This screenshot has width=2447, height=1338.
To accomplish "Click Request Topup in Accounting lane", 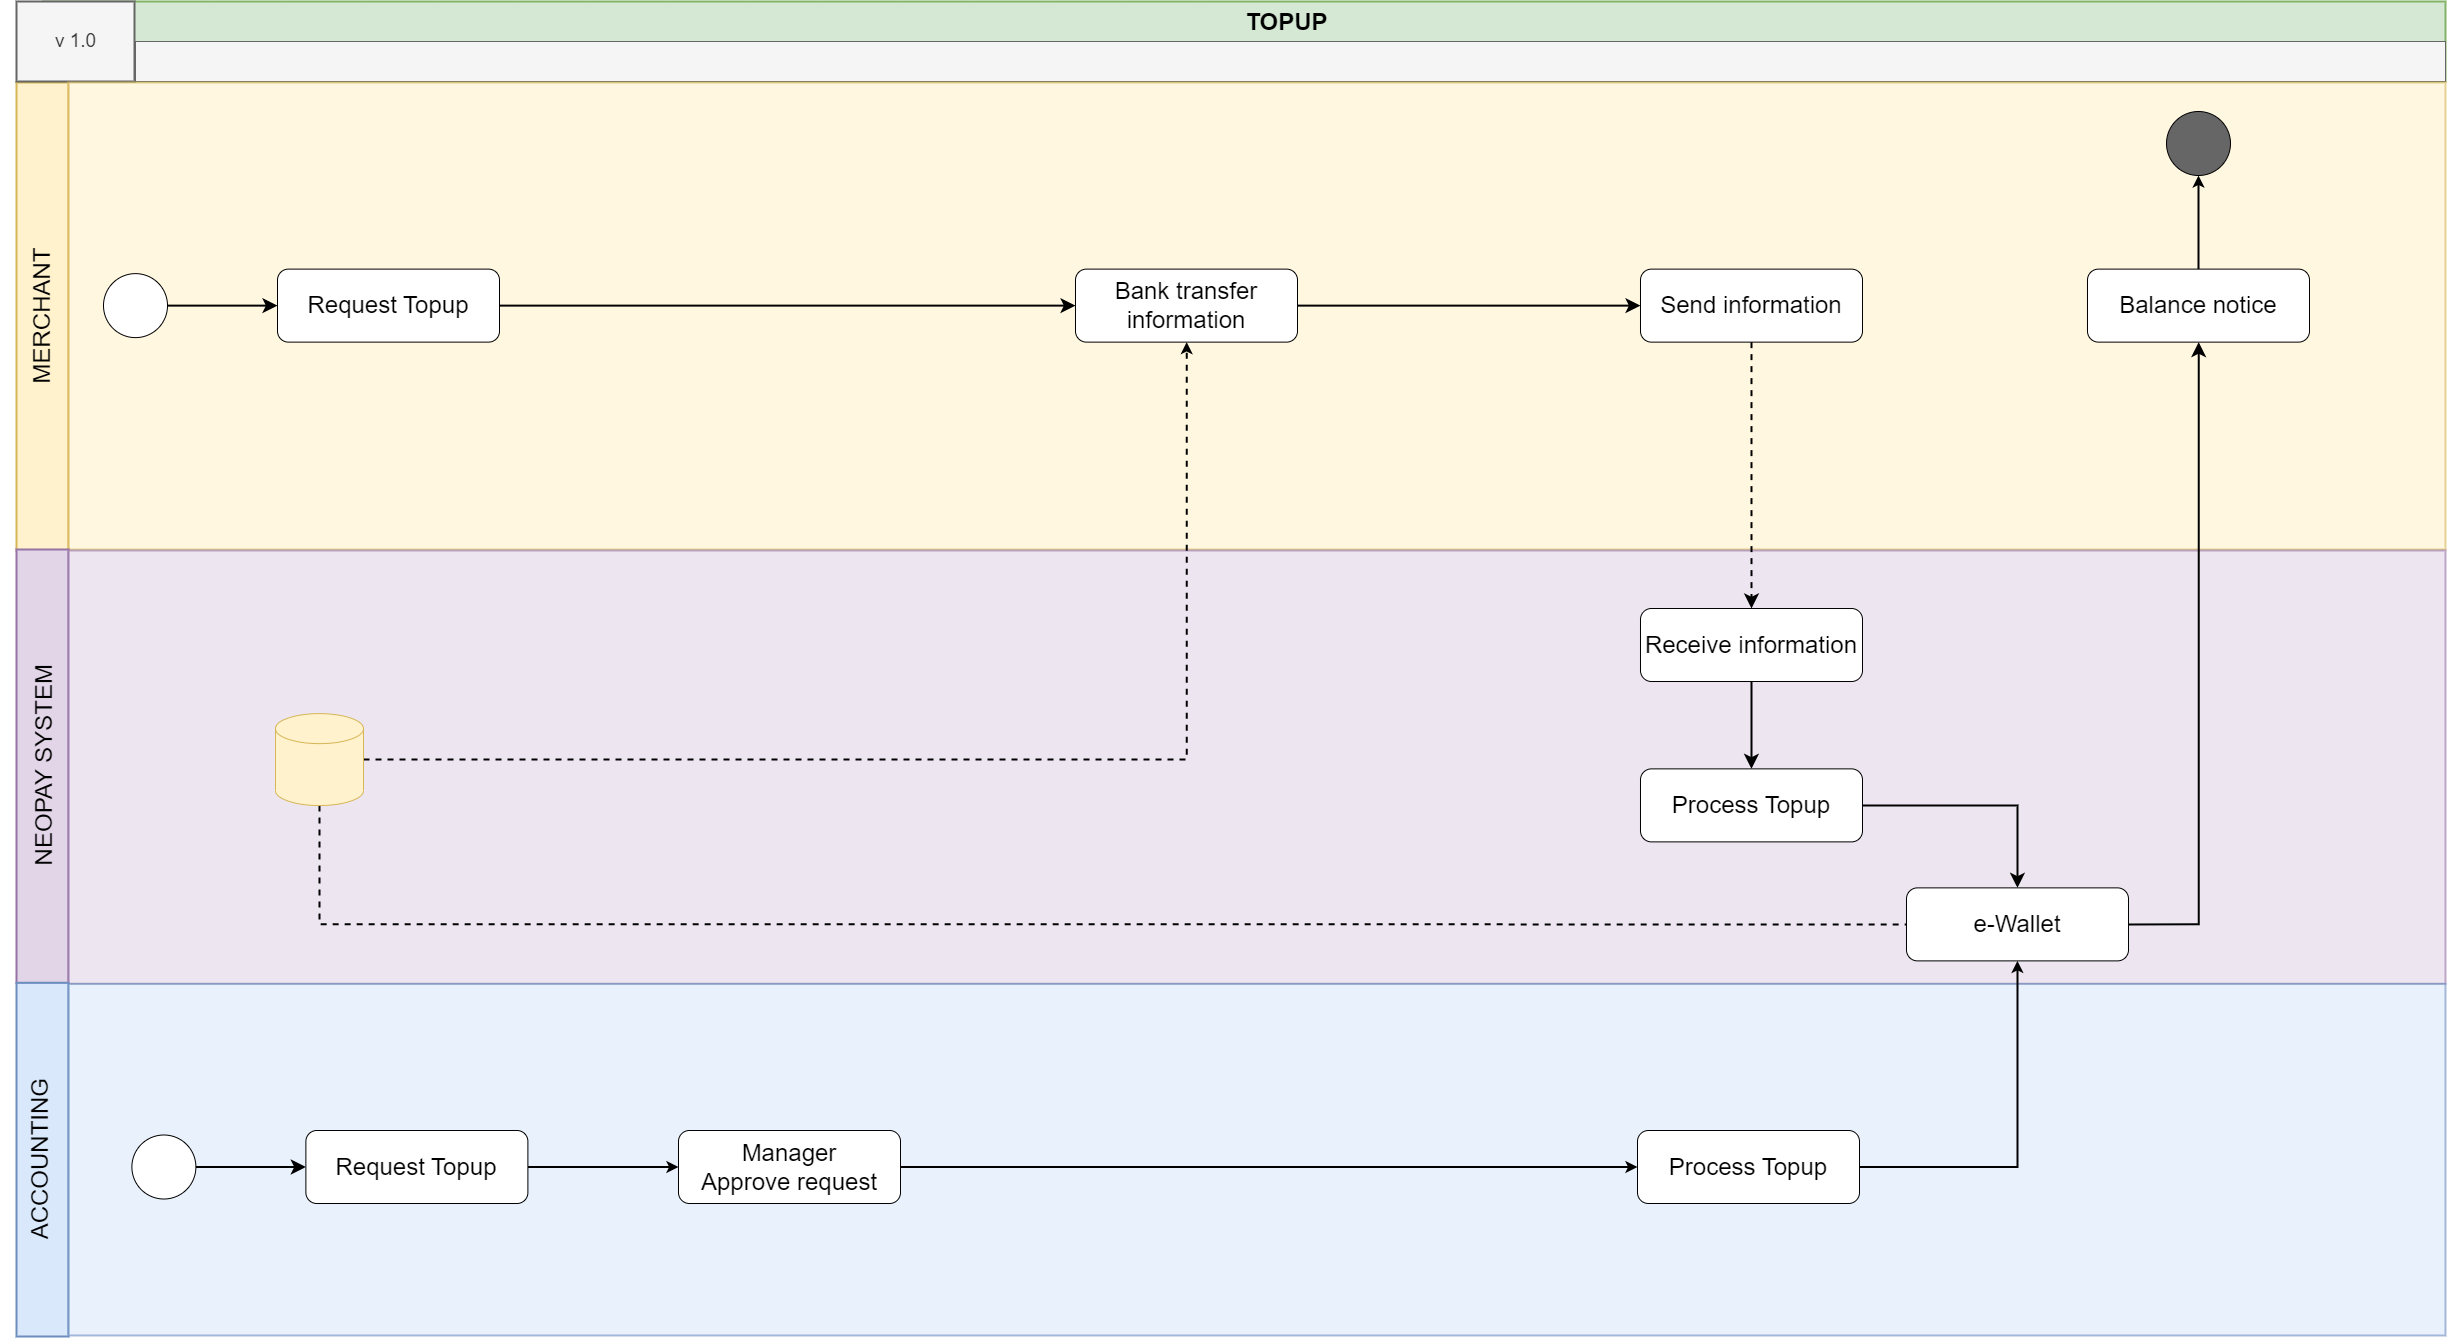I will coord(416,1166).
